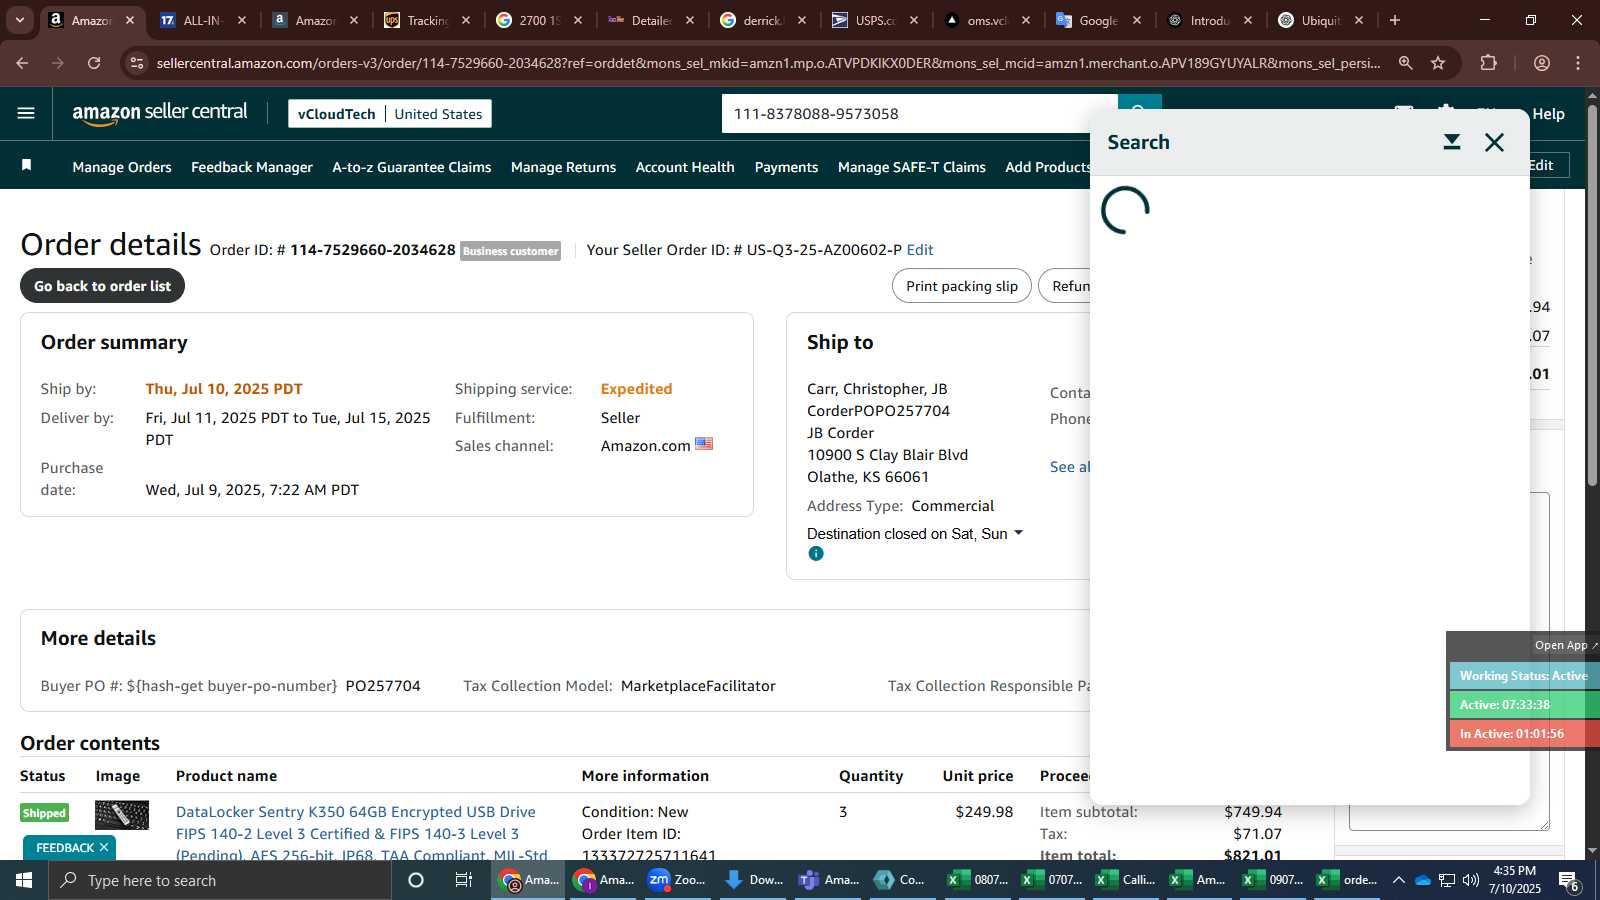Open Microsoft Teams in taskbar
The image size is (1600, 900).
point(829,880)
